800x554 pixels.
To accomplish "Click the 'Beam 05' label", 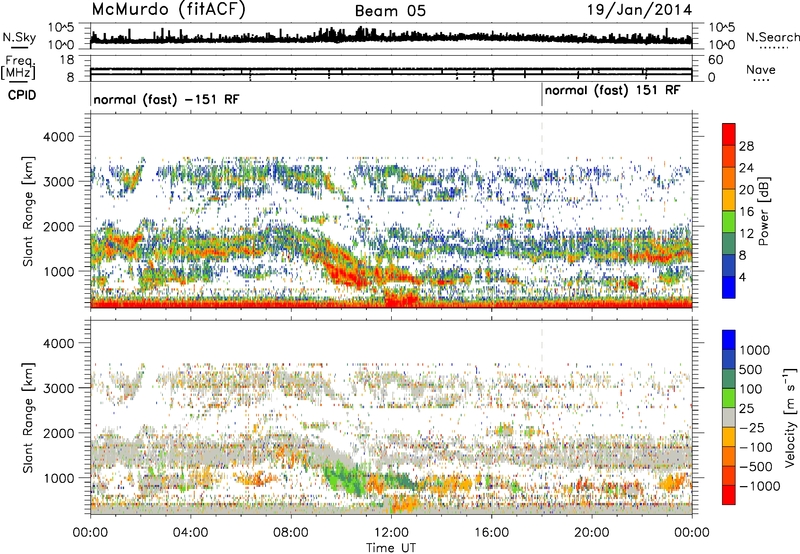I will point(390,11).
